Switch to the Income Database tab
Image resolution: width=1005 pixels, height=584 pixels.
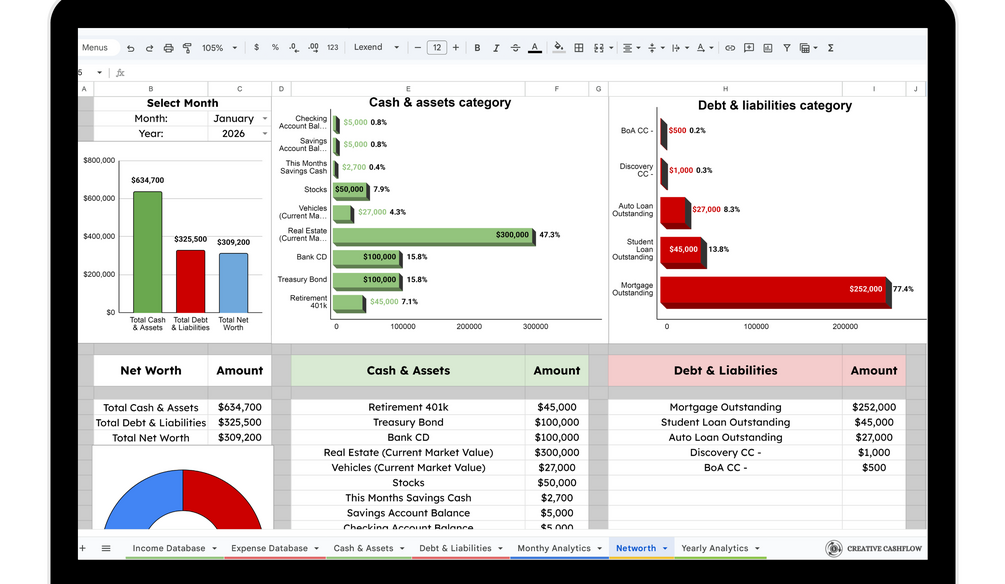point(169,548)
